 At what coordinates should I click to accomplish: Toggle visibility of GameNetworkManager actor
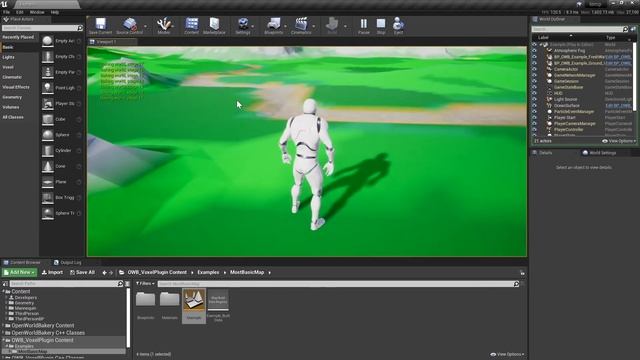(534, 75)
